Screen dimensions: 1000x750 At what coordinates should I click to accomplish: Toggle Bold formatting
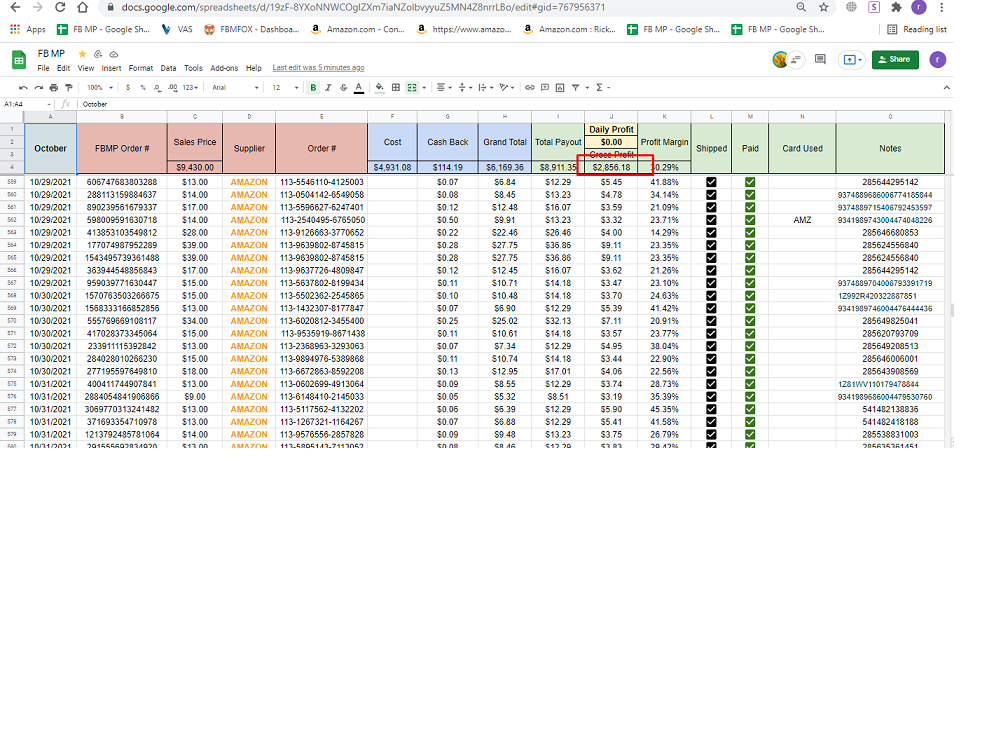(313, 87)
